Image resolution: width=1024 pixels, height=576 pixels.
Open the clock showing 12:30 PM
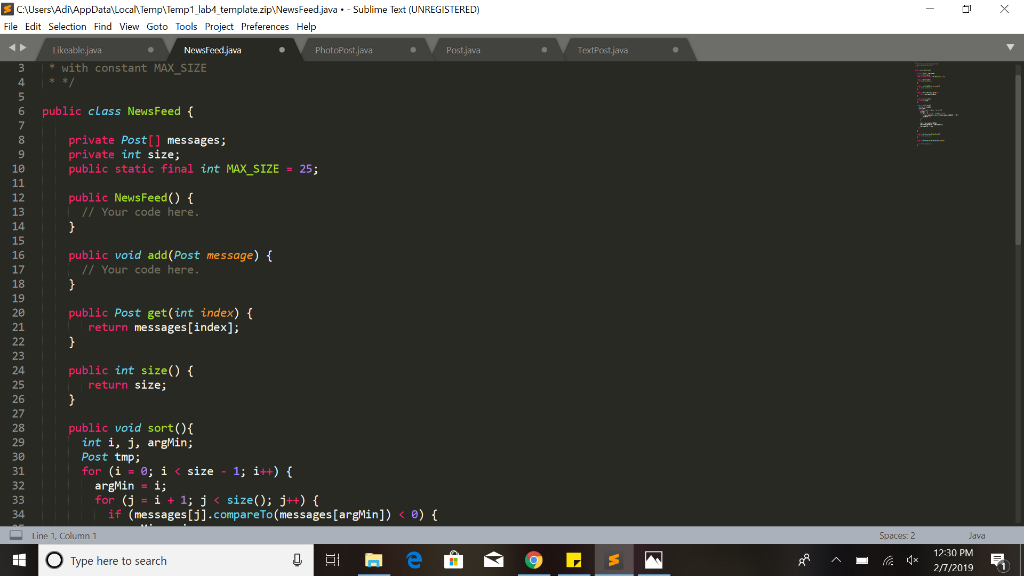(953, 560)
